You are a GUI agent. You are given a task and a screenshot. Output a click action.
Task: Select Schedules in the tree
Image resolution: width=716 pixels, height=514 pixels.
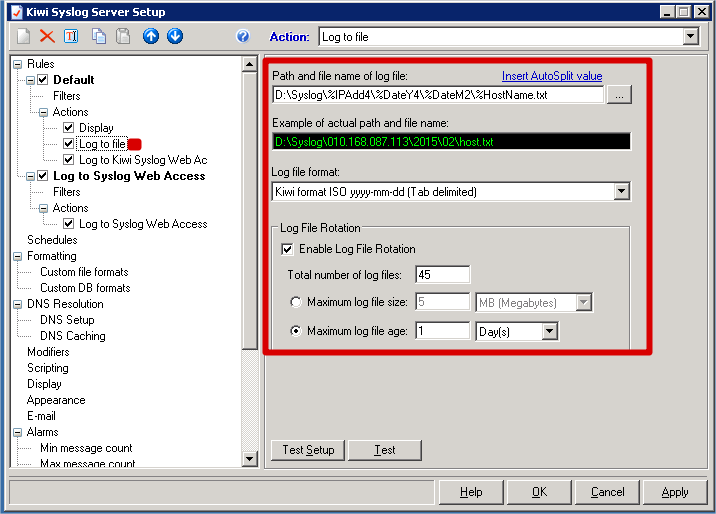click(52, 240)
